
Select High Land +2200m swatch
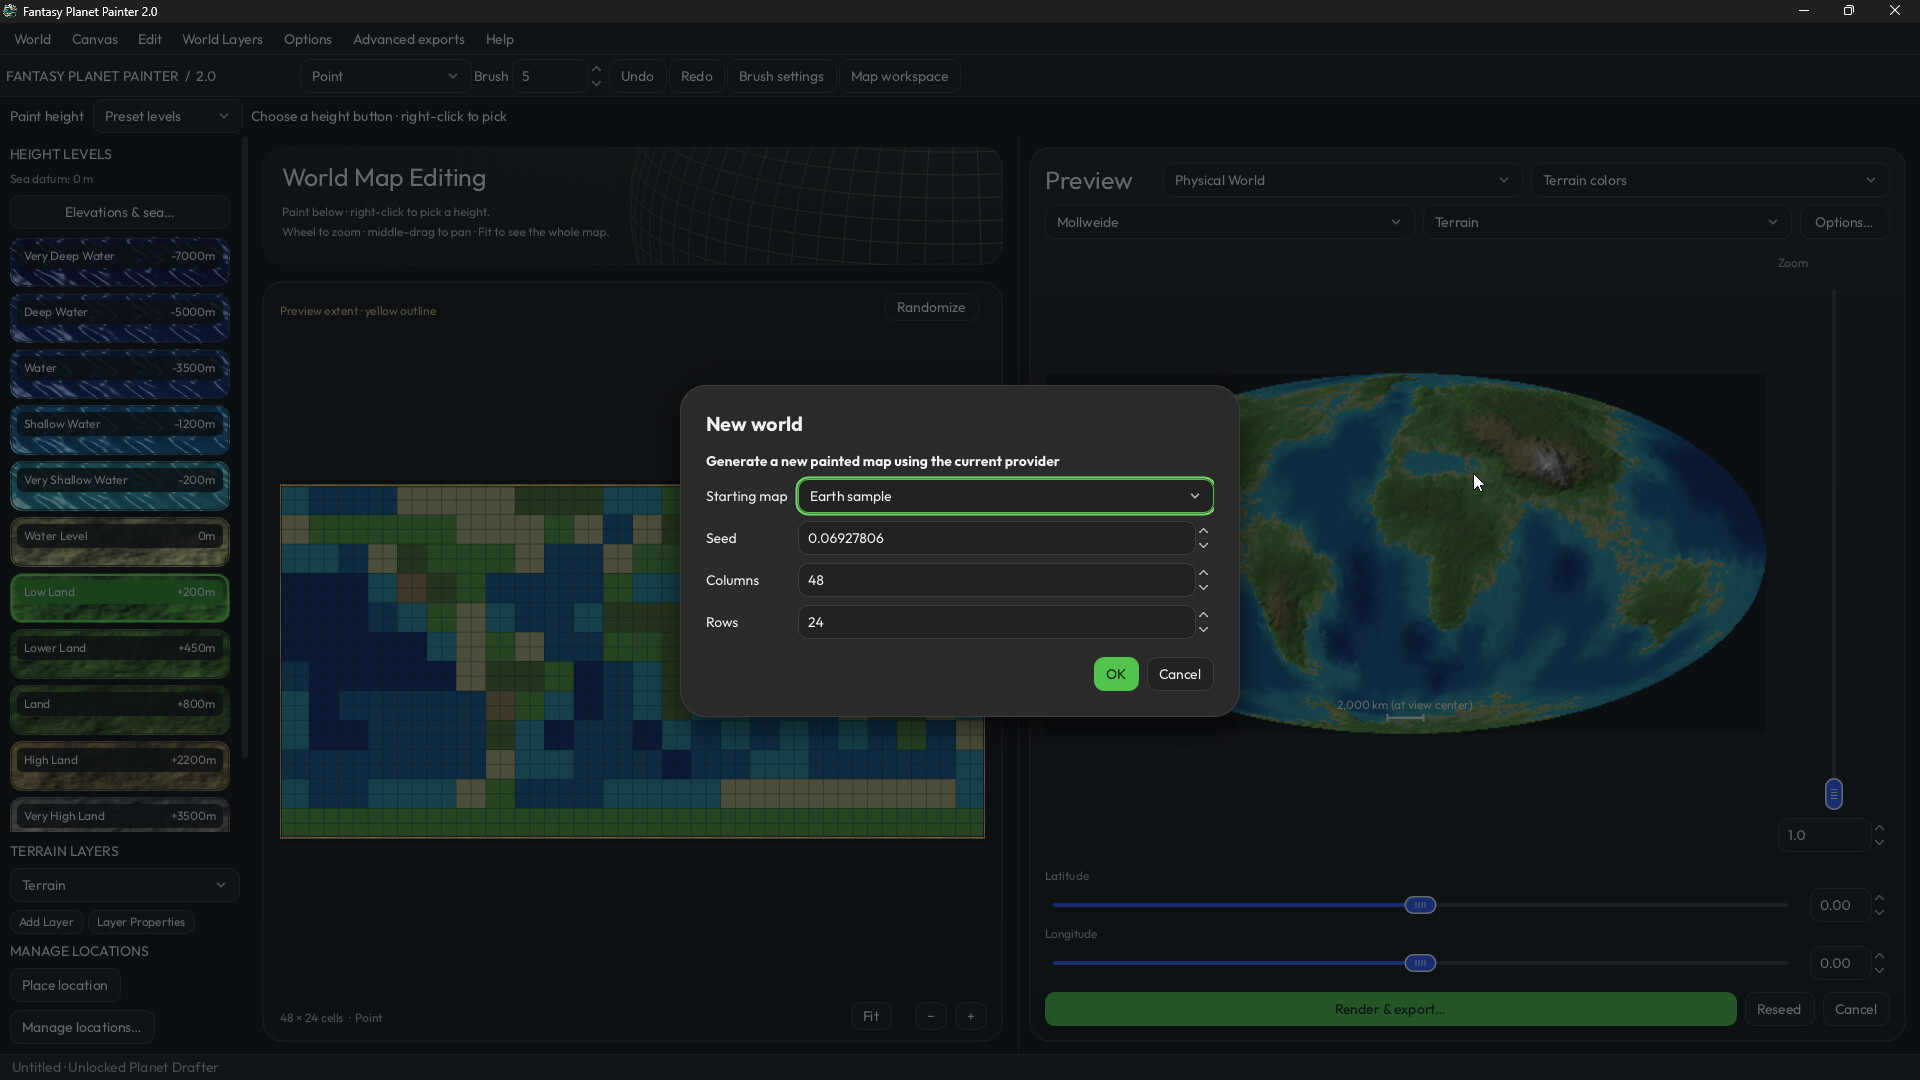pyautogui.click(x=120, y=766)
